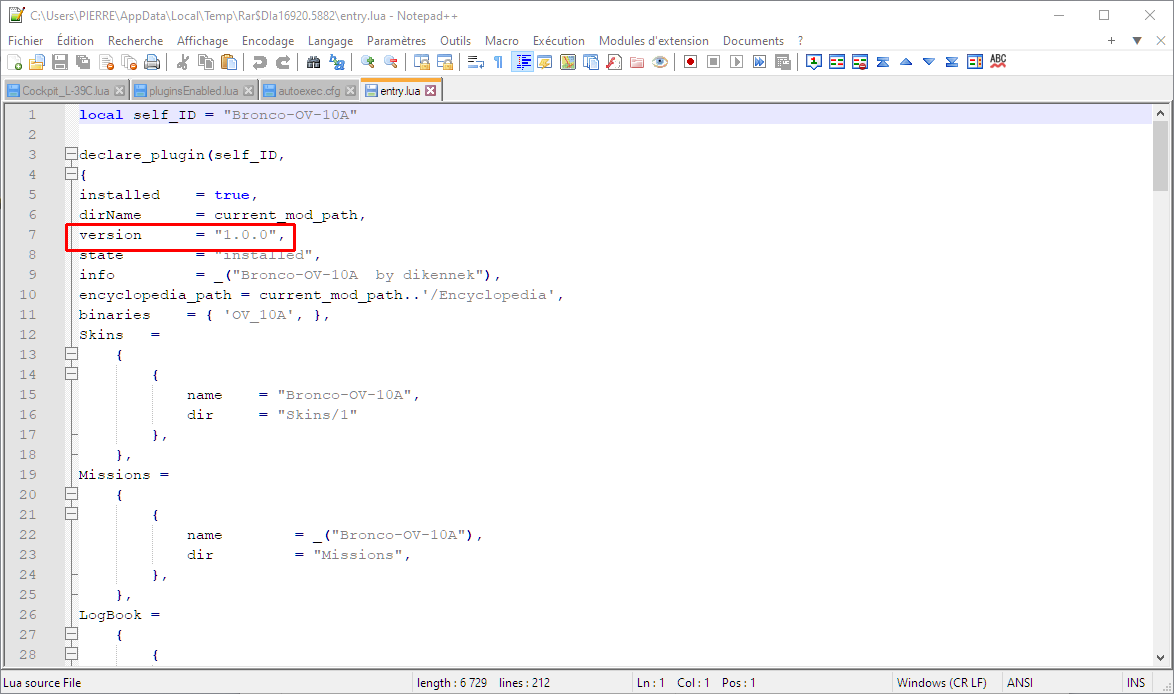Collapse the Skins block at line 13
This screenshot has height=694, width=1174.
pyautogui.click(x=71, y=354)
